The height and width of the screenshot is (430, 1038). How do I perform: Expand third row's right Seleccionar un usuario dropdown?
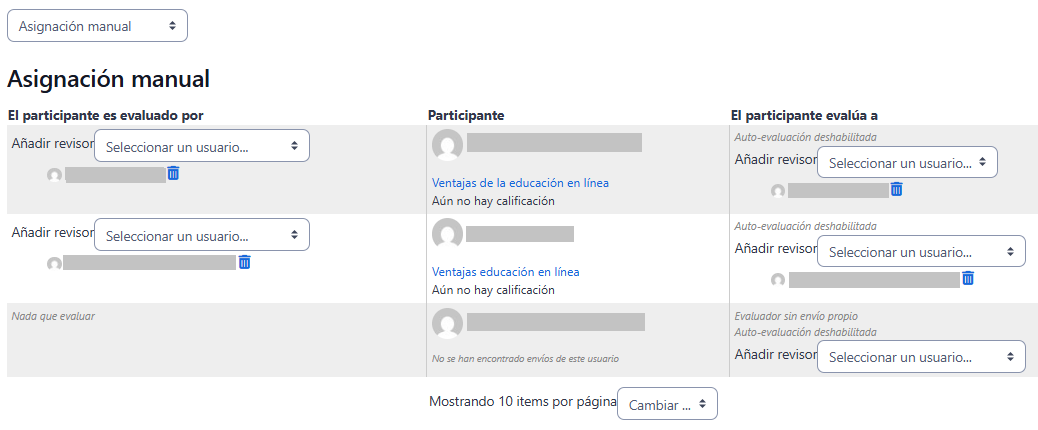point(921,357)
